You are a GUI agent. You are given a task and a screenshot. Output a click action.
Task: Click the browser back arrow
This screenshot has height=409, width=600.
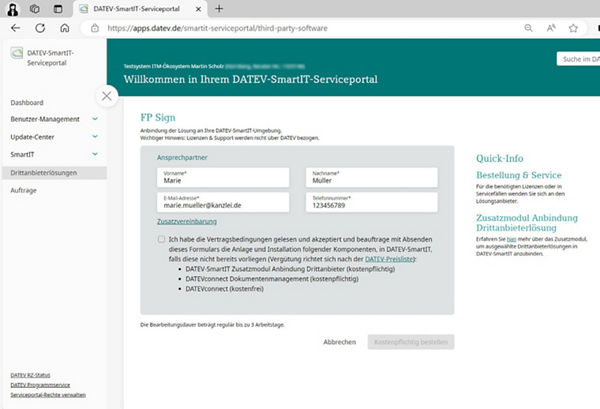(x=15, y=28)
